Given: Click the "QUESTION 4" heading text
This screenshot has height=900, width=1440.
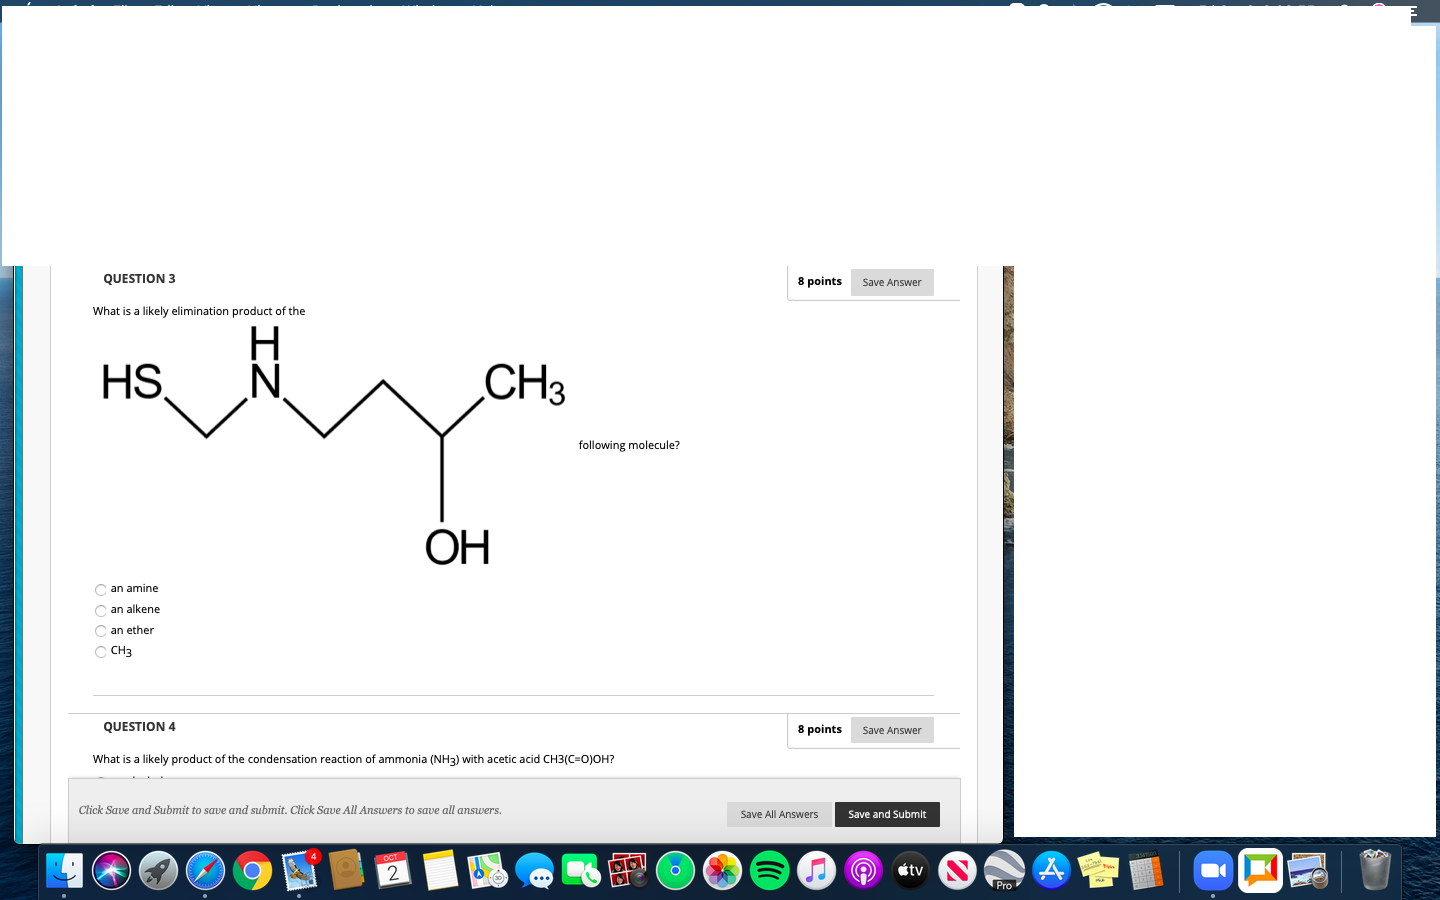Looking at the screenshot, I should [x=139, y=727].
